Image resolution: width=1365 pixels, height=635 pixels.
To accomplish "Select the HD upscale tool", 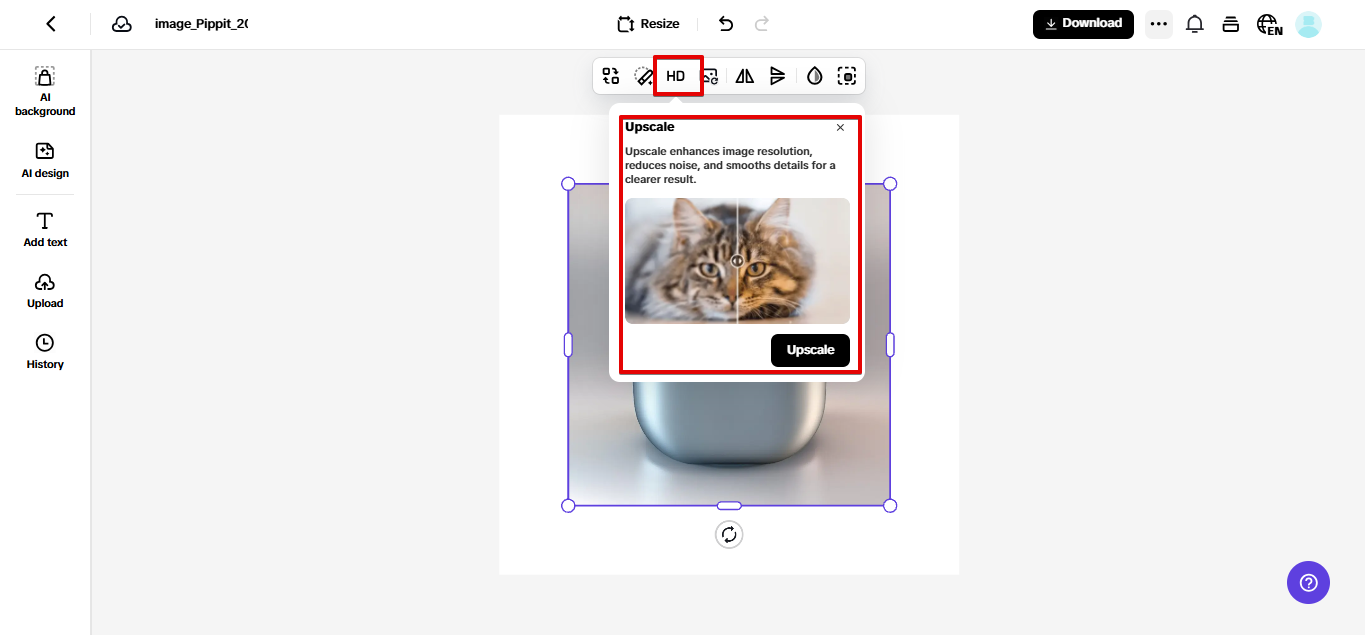I will pyautogui.click(x=677, y=75).
